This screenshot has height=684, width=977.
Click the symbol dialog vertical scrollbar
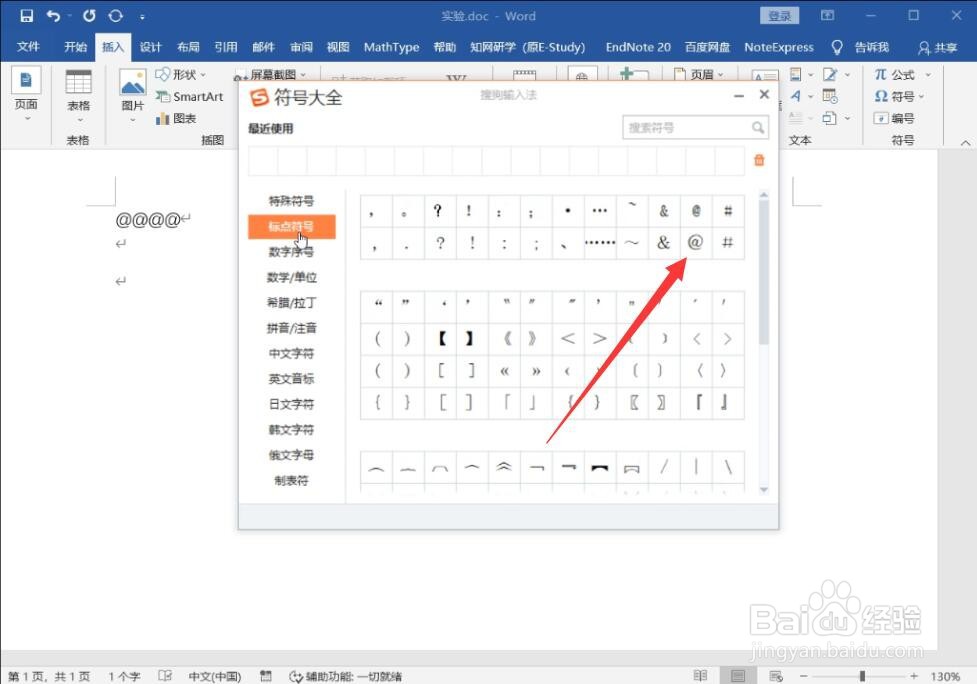764,271
